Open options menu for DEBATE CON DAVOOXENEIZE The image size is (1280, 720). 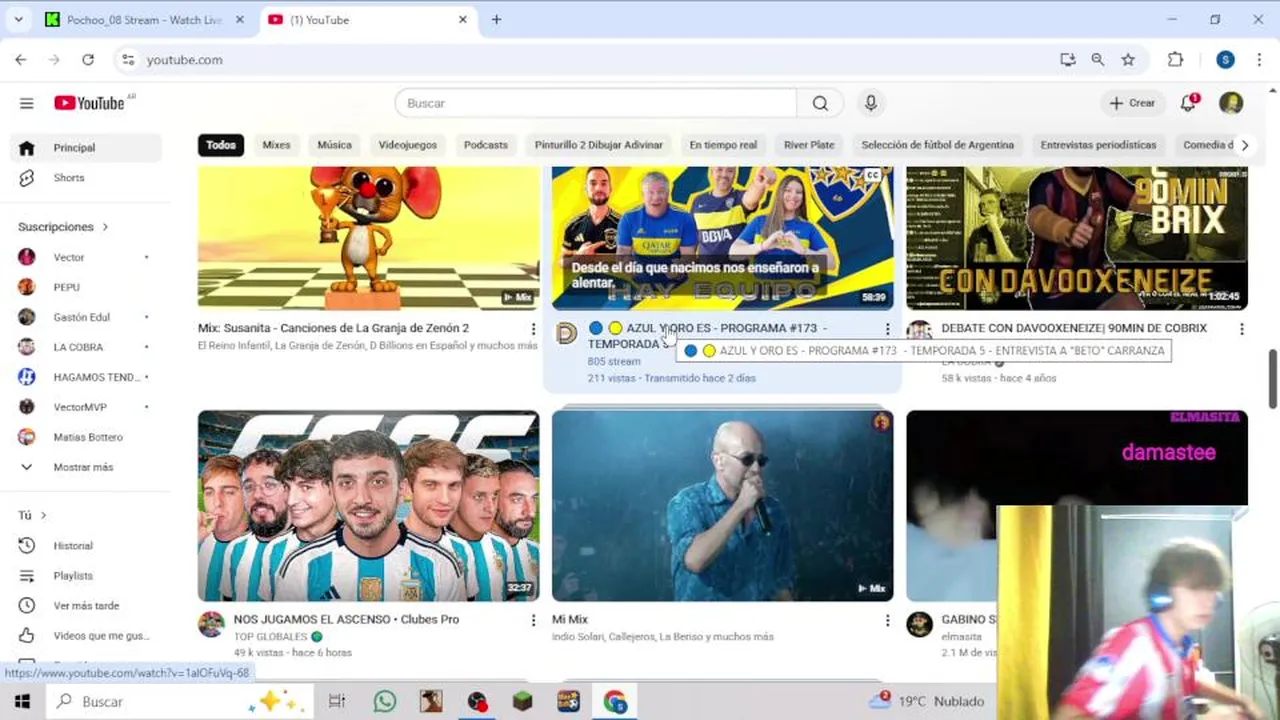(x=1241, y=329)
